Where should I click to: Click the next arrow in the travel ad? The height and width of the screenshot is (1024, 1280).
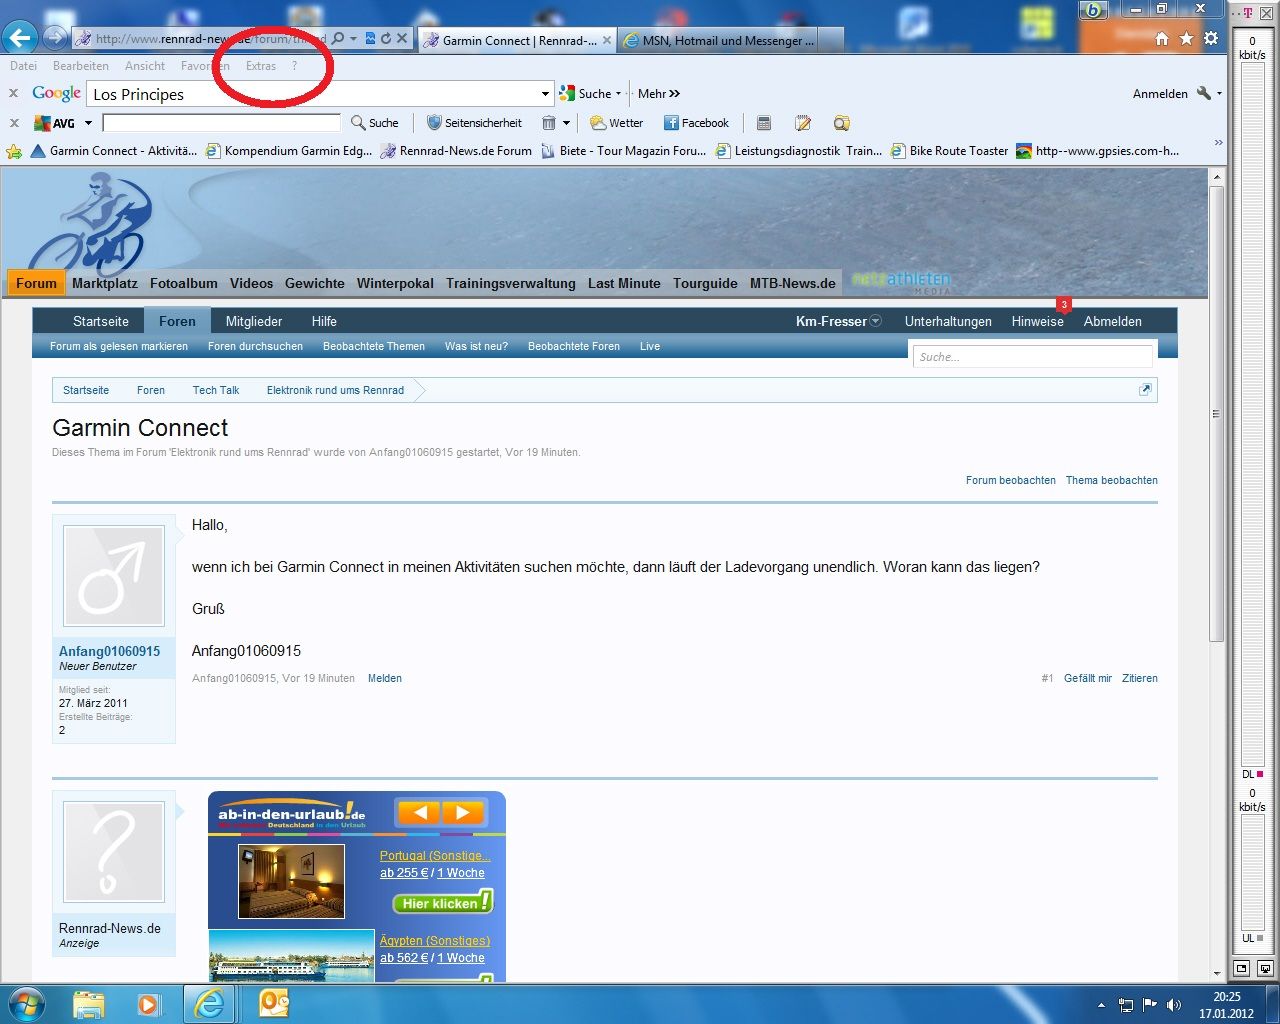(462, 812)
